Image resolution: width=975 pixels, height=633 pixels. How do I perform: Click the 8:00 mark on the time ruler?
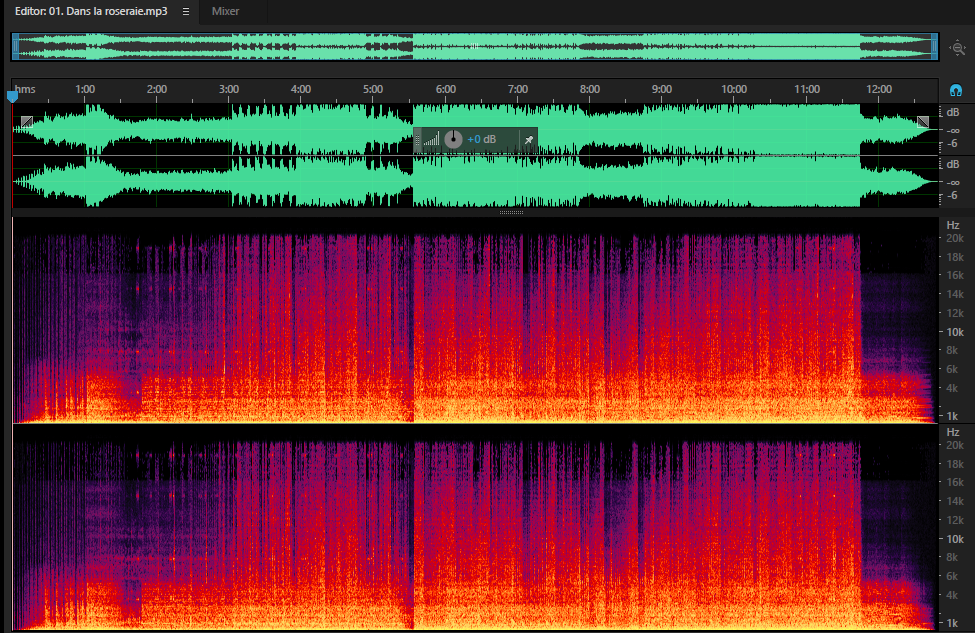(x=590, y=90)
